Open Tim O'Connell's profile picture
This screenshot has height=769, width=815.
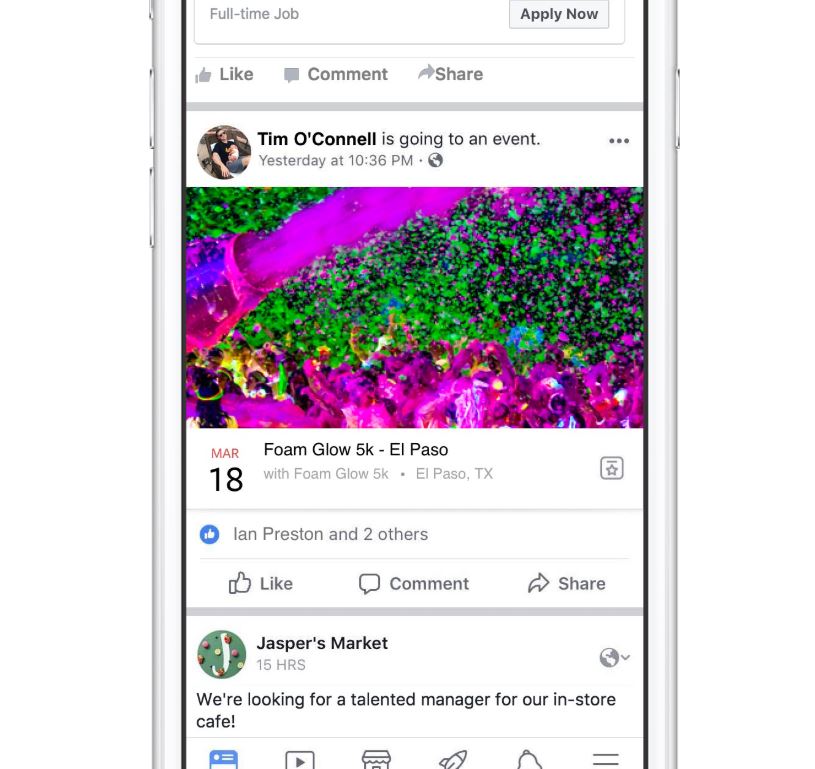[224, 151]
